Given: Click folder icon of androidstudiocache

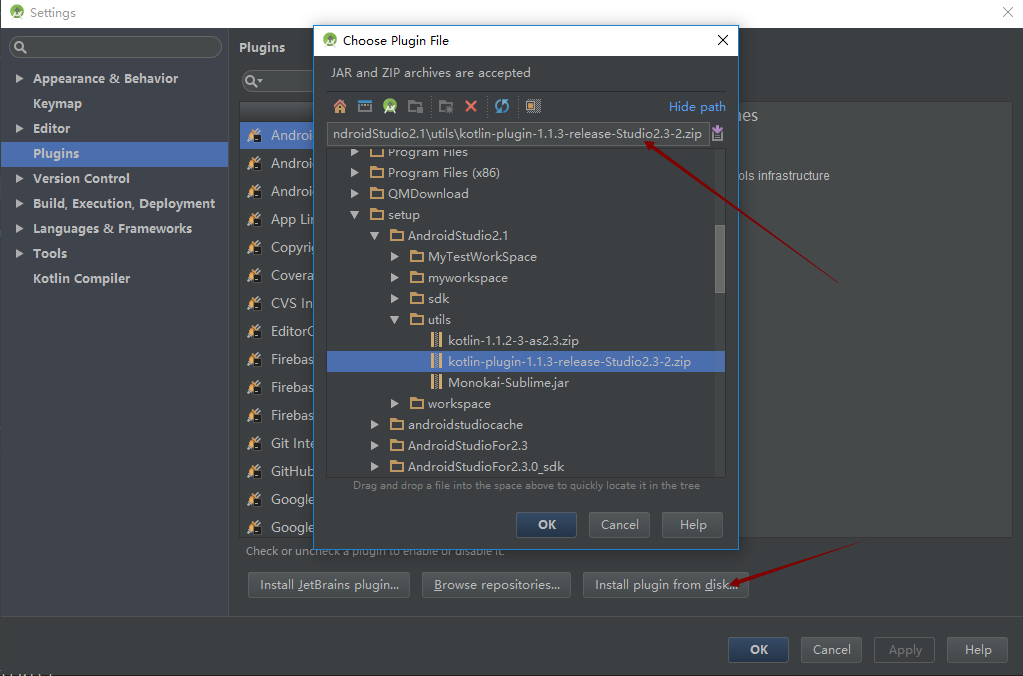Looking at the screenshot, I should tap(397, 424).
